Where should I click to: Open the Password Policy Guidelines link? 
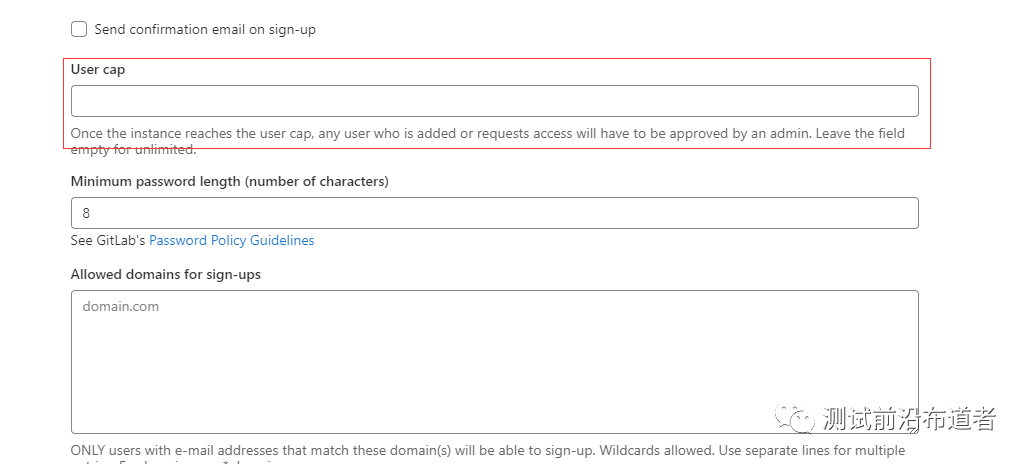point(231,241)
